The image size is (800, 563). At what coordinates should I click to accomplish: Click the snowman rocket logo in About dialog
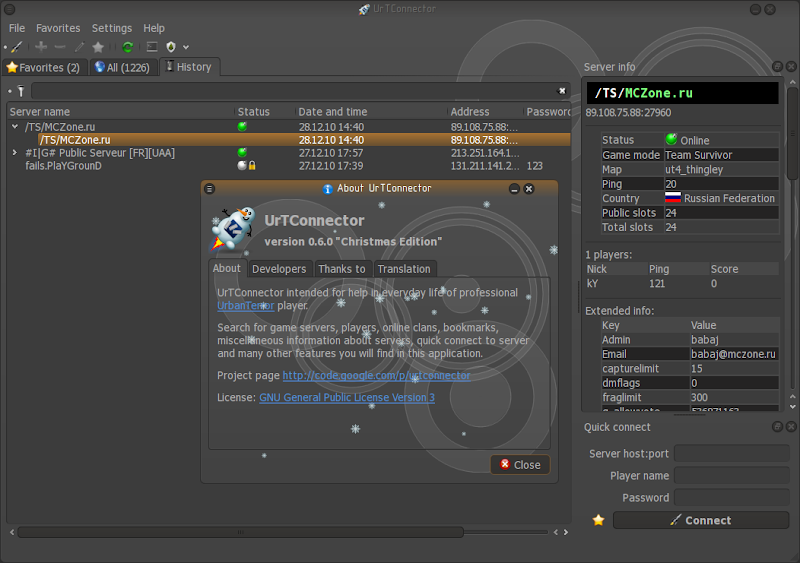click(233, 230)
